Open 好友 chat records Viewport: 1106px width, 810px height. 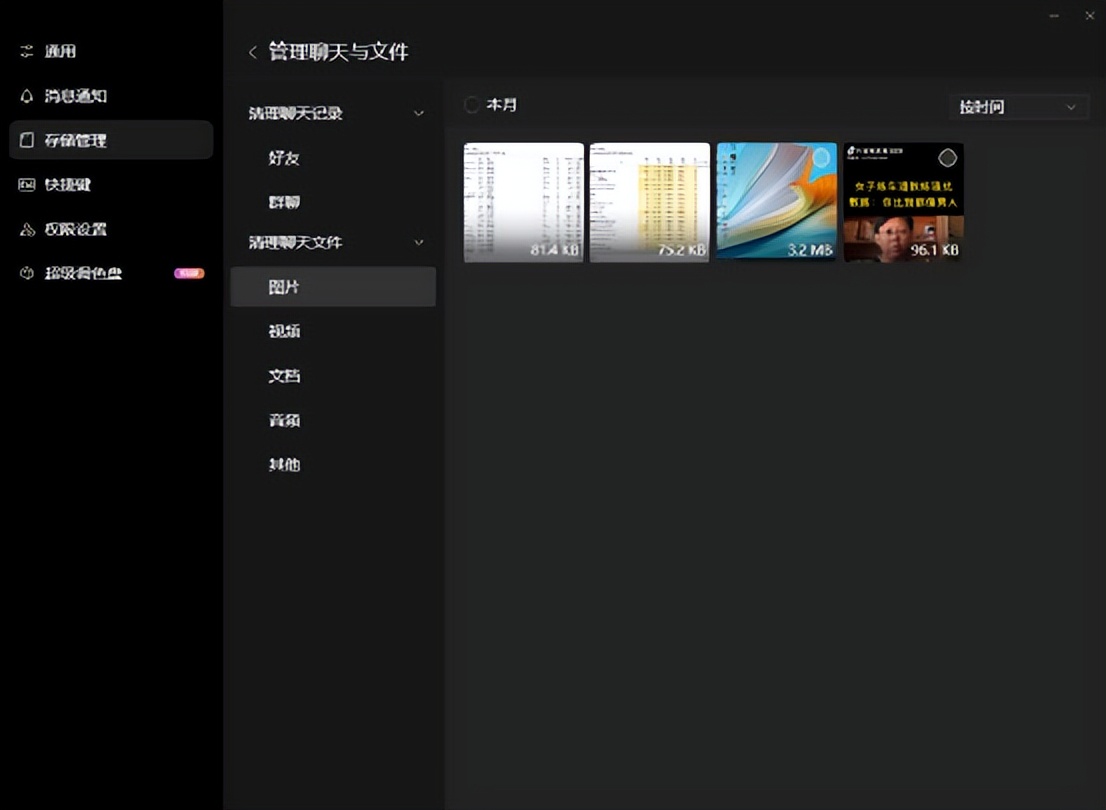coord(284,158)
